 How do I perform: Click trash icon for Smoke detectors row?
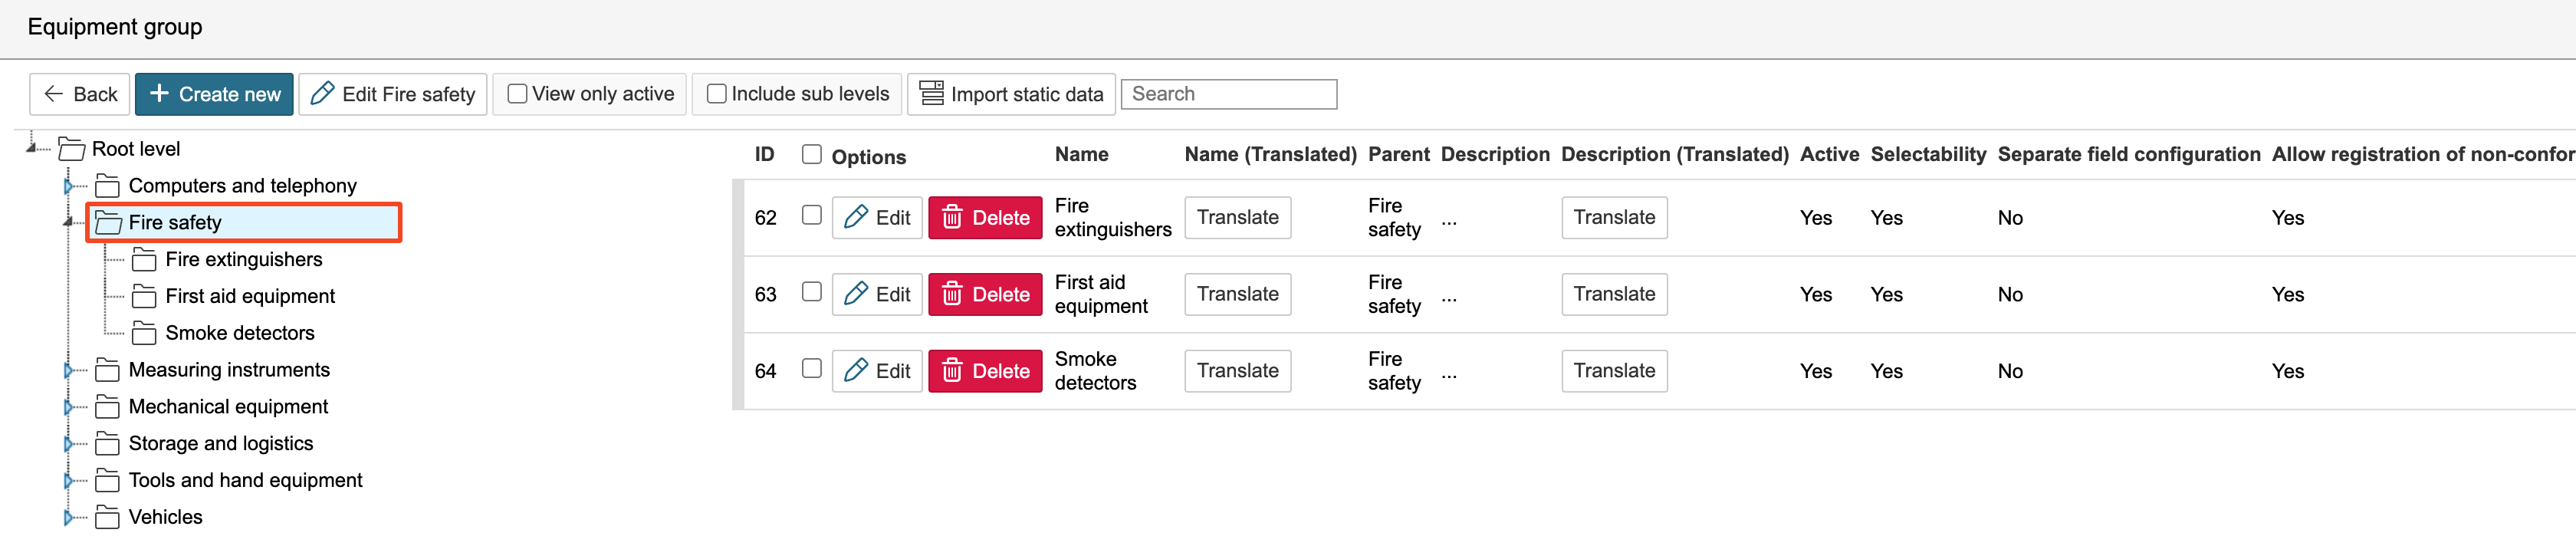[x=952, y=371]
